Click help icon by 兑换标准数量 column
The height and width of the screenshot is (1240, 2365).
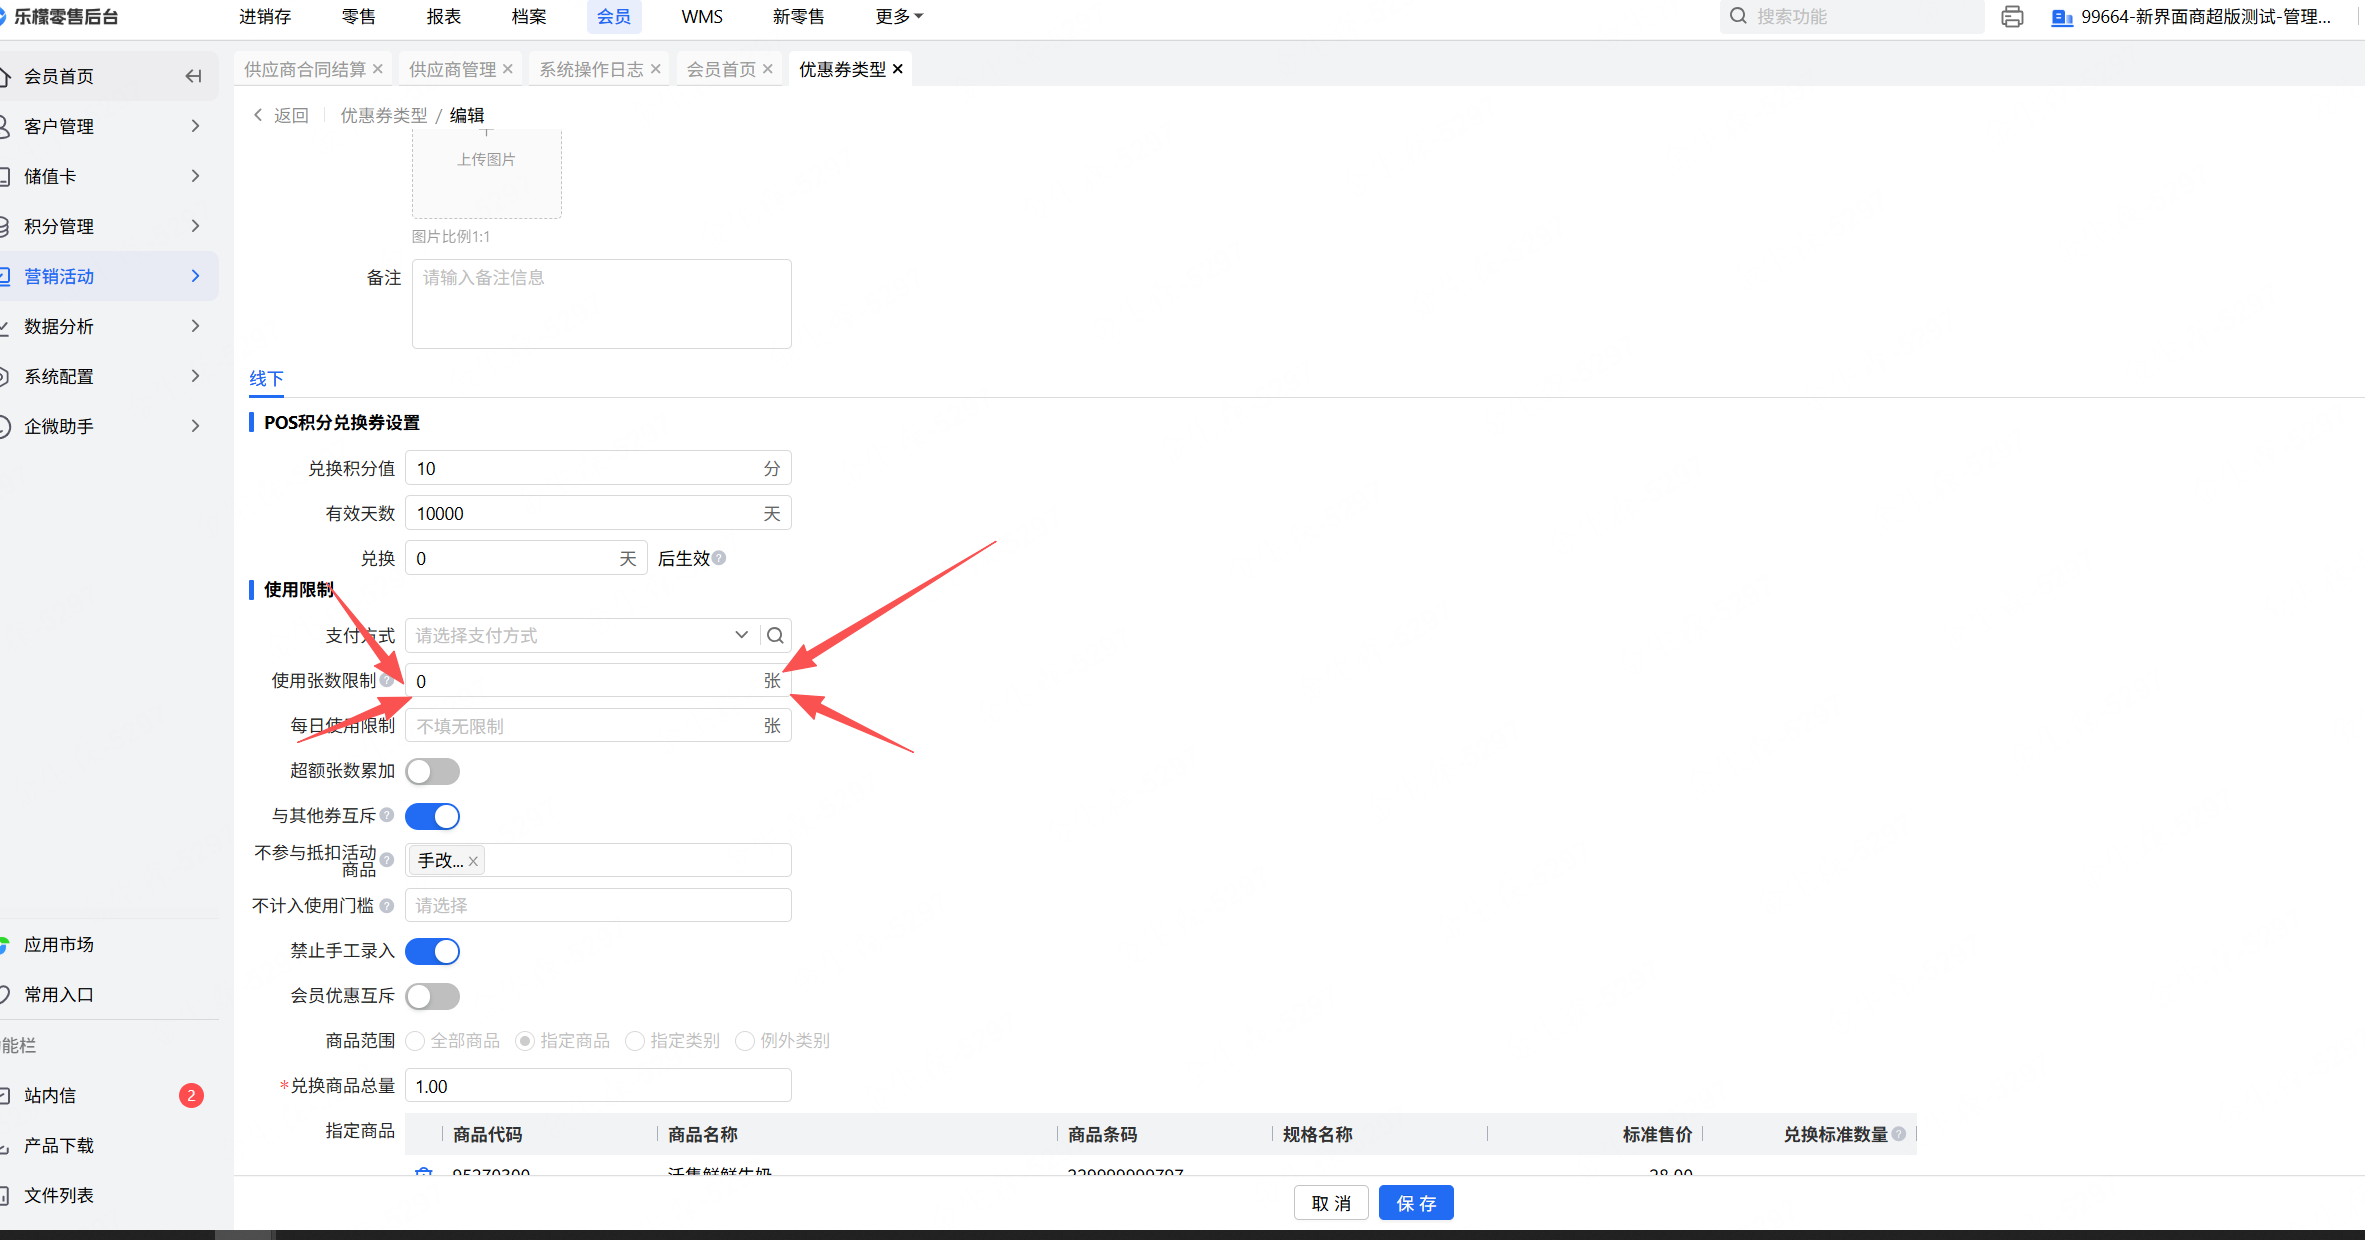pos(1899,1134)
